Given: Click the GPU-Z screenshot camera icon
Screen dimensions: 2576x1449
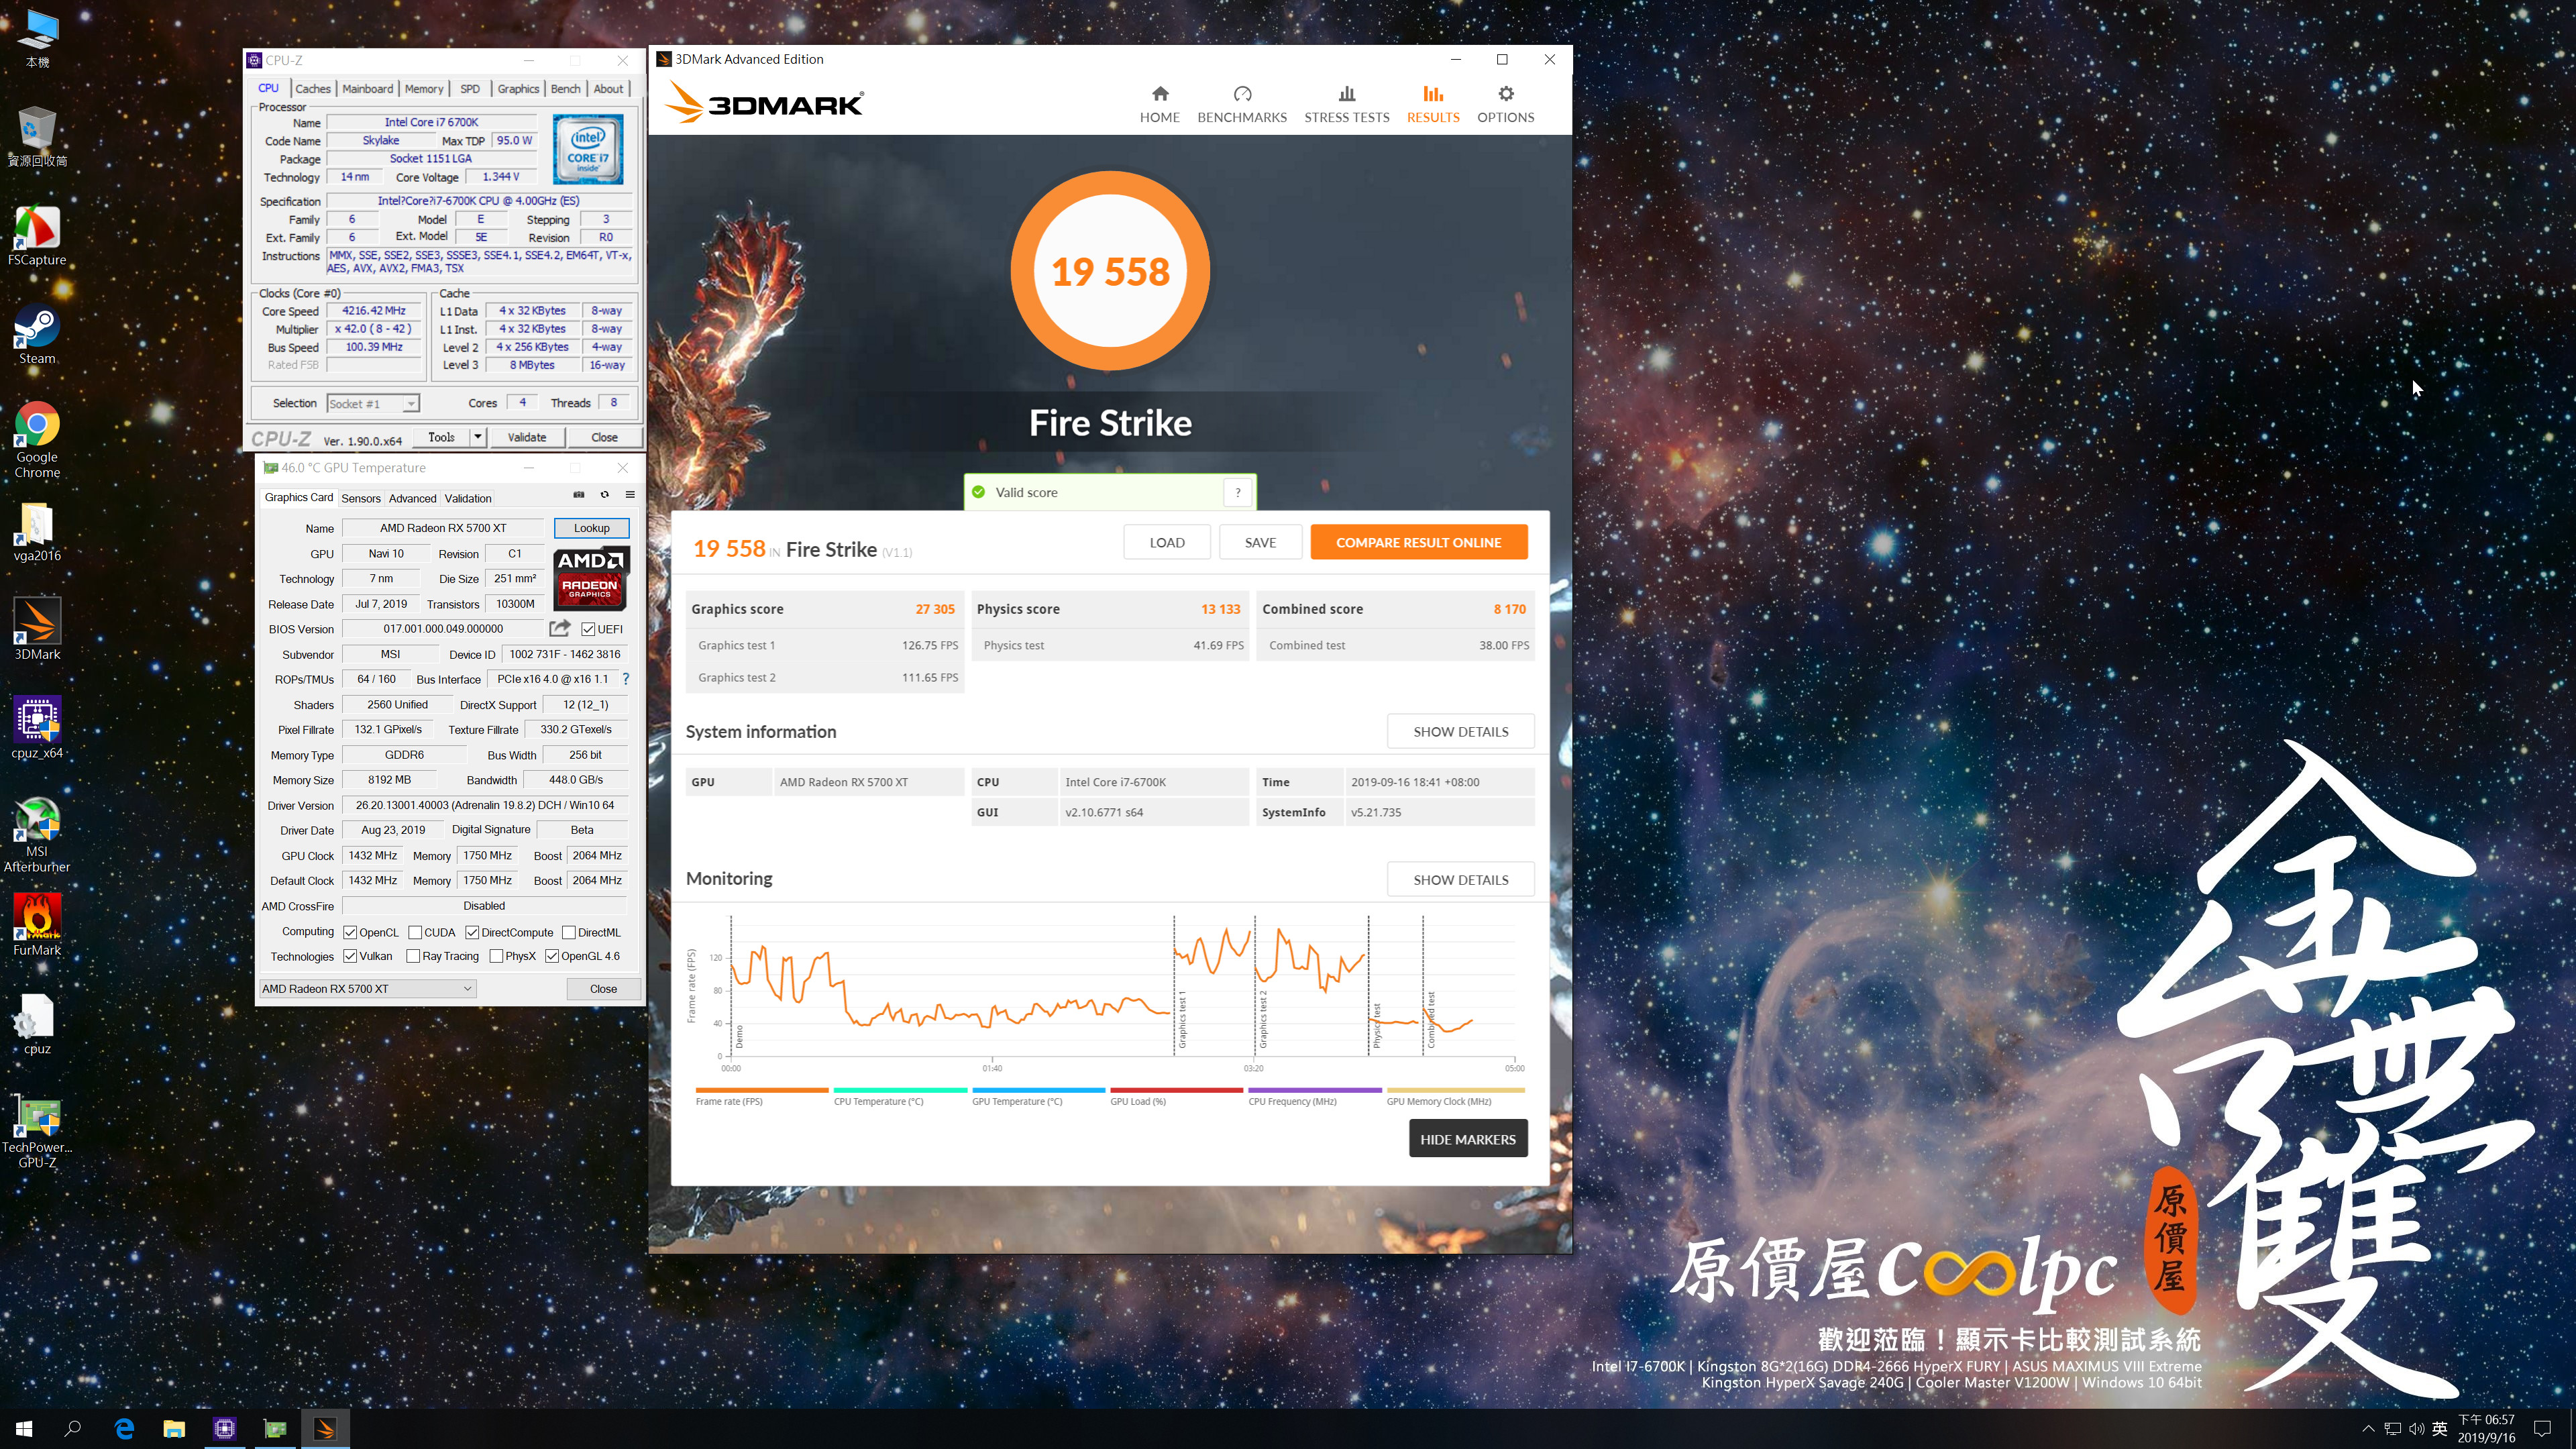Looking at the screenshot, I should 578,495.
